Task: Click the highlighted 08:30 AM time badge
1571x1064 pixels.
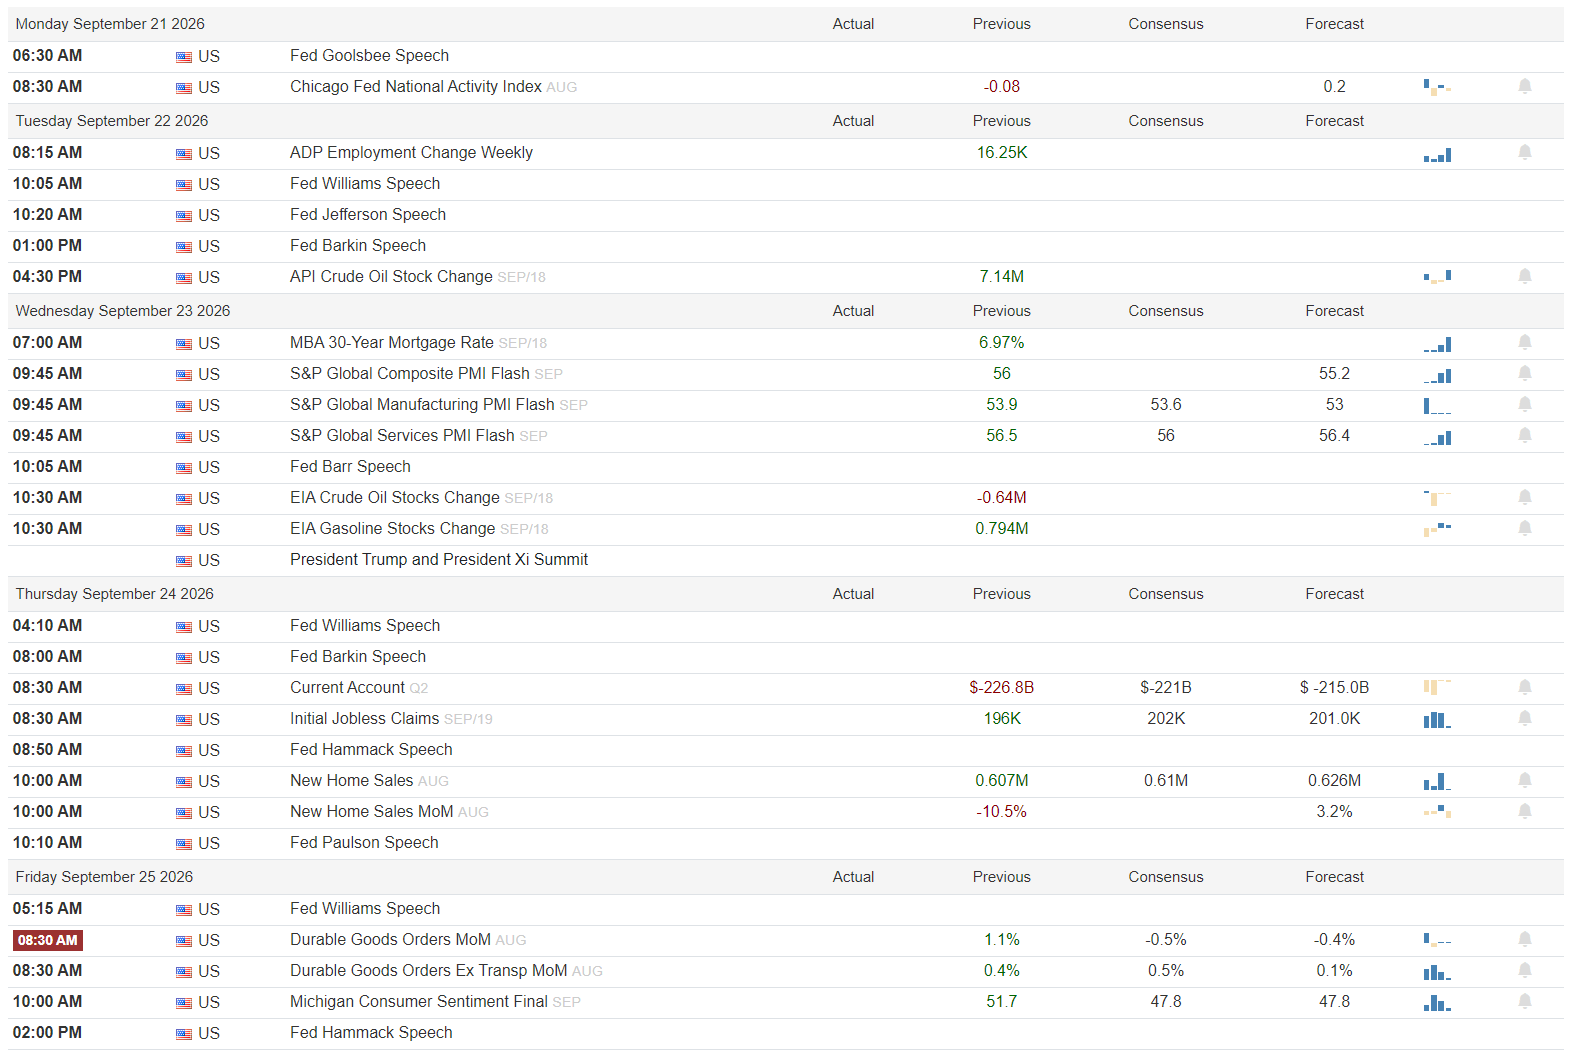Action: coord(48,940)
